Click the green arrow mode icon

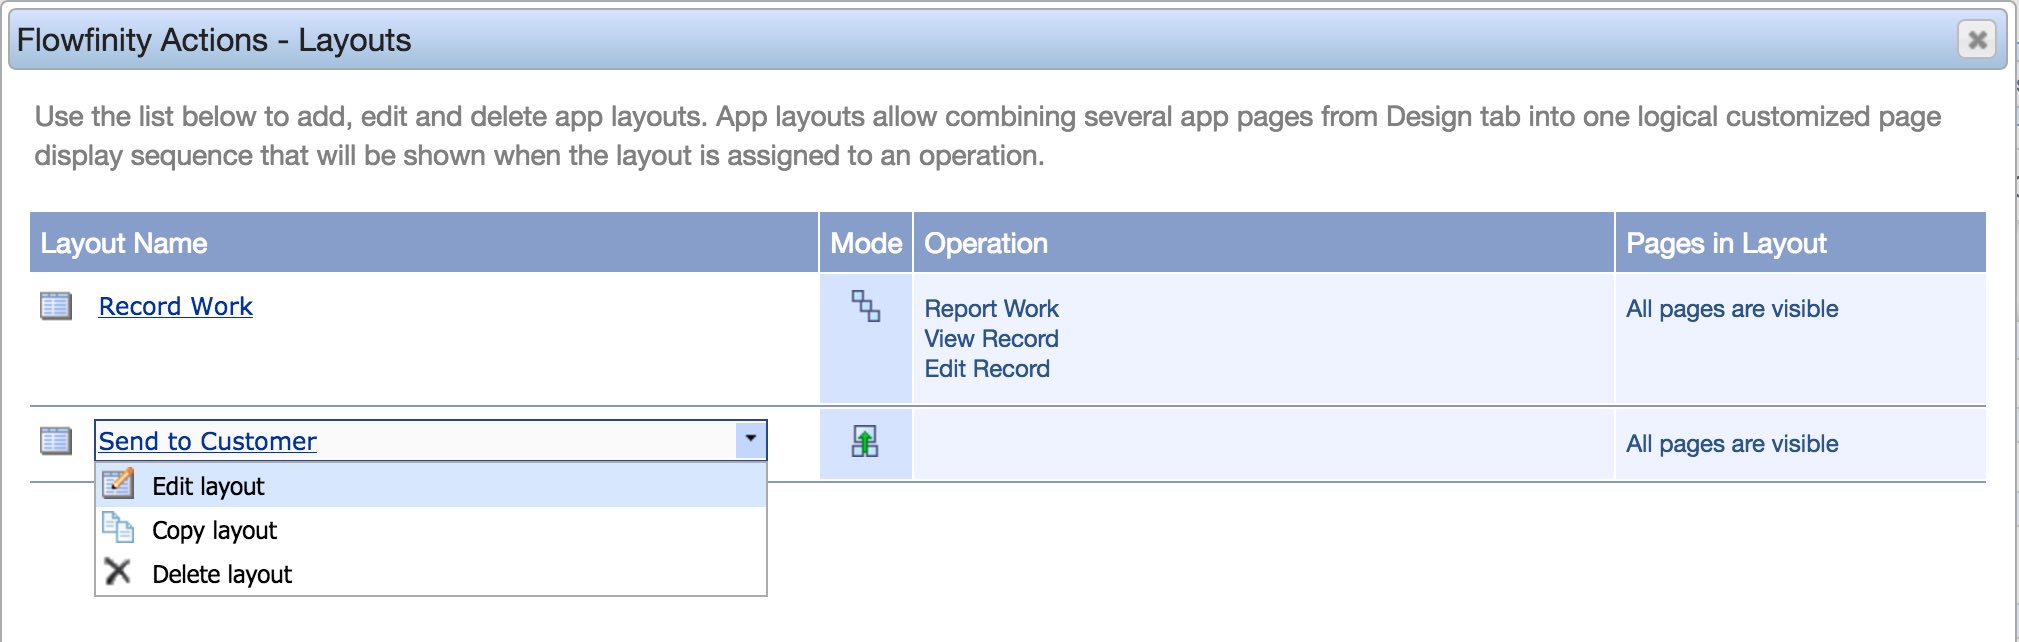tap(865, 441)
